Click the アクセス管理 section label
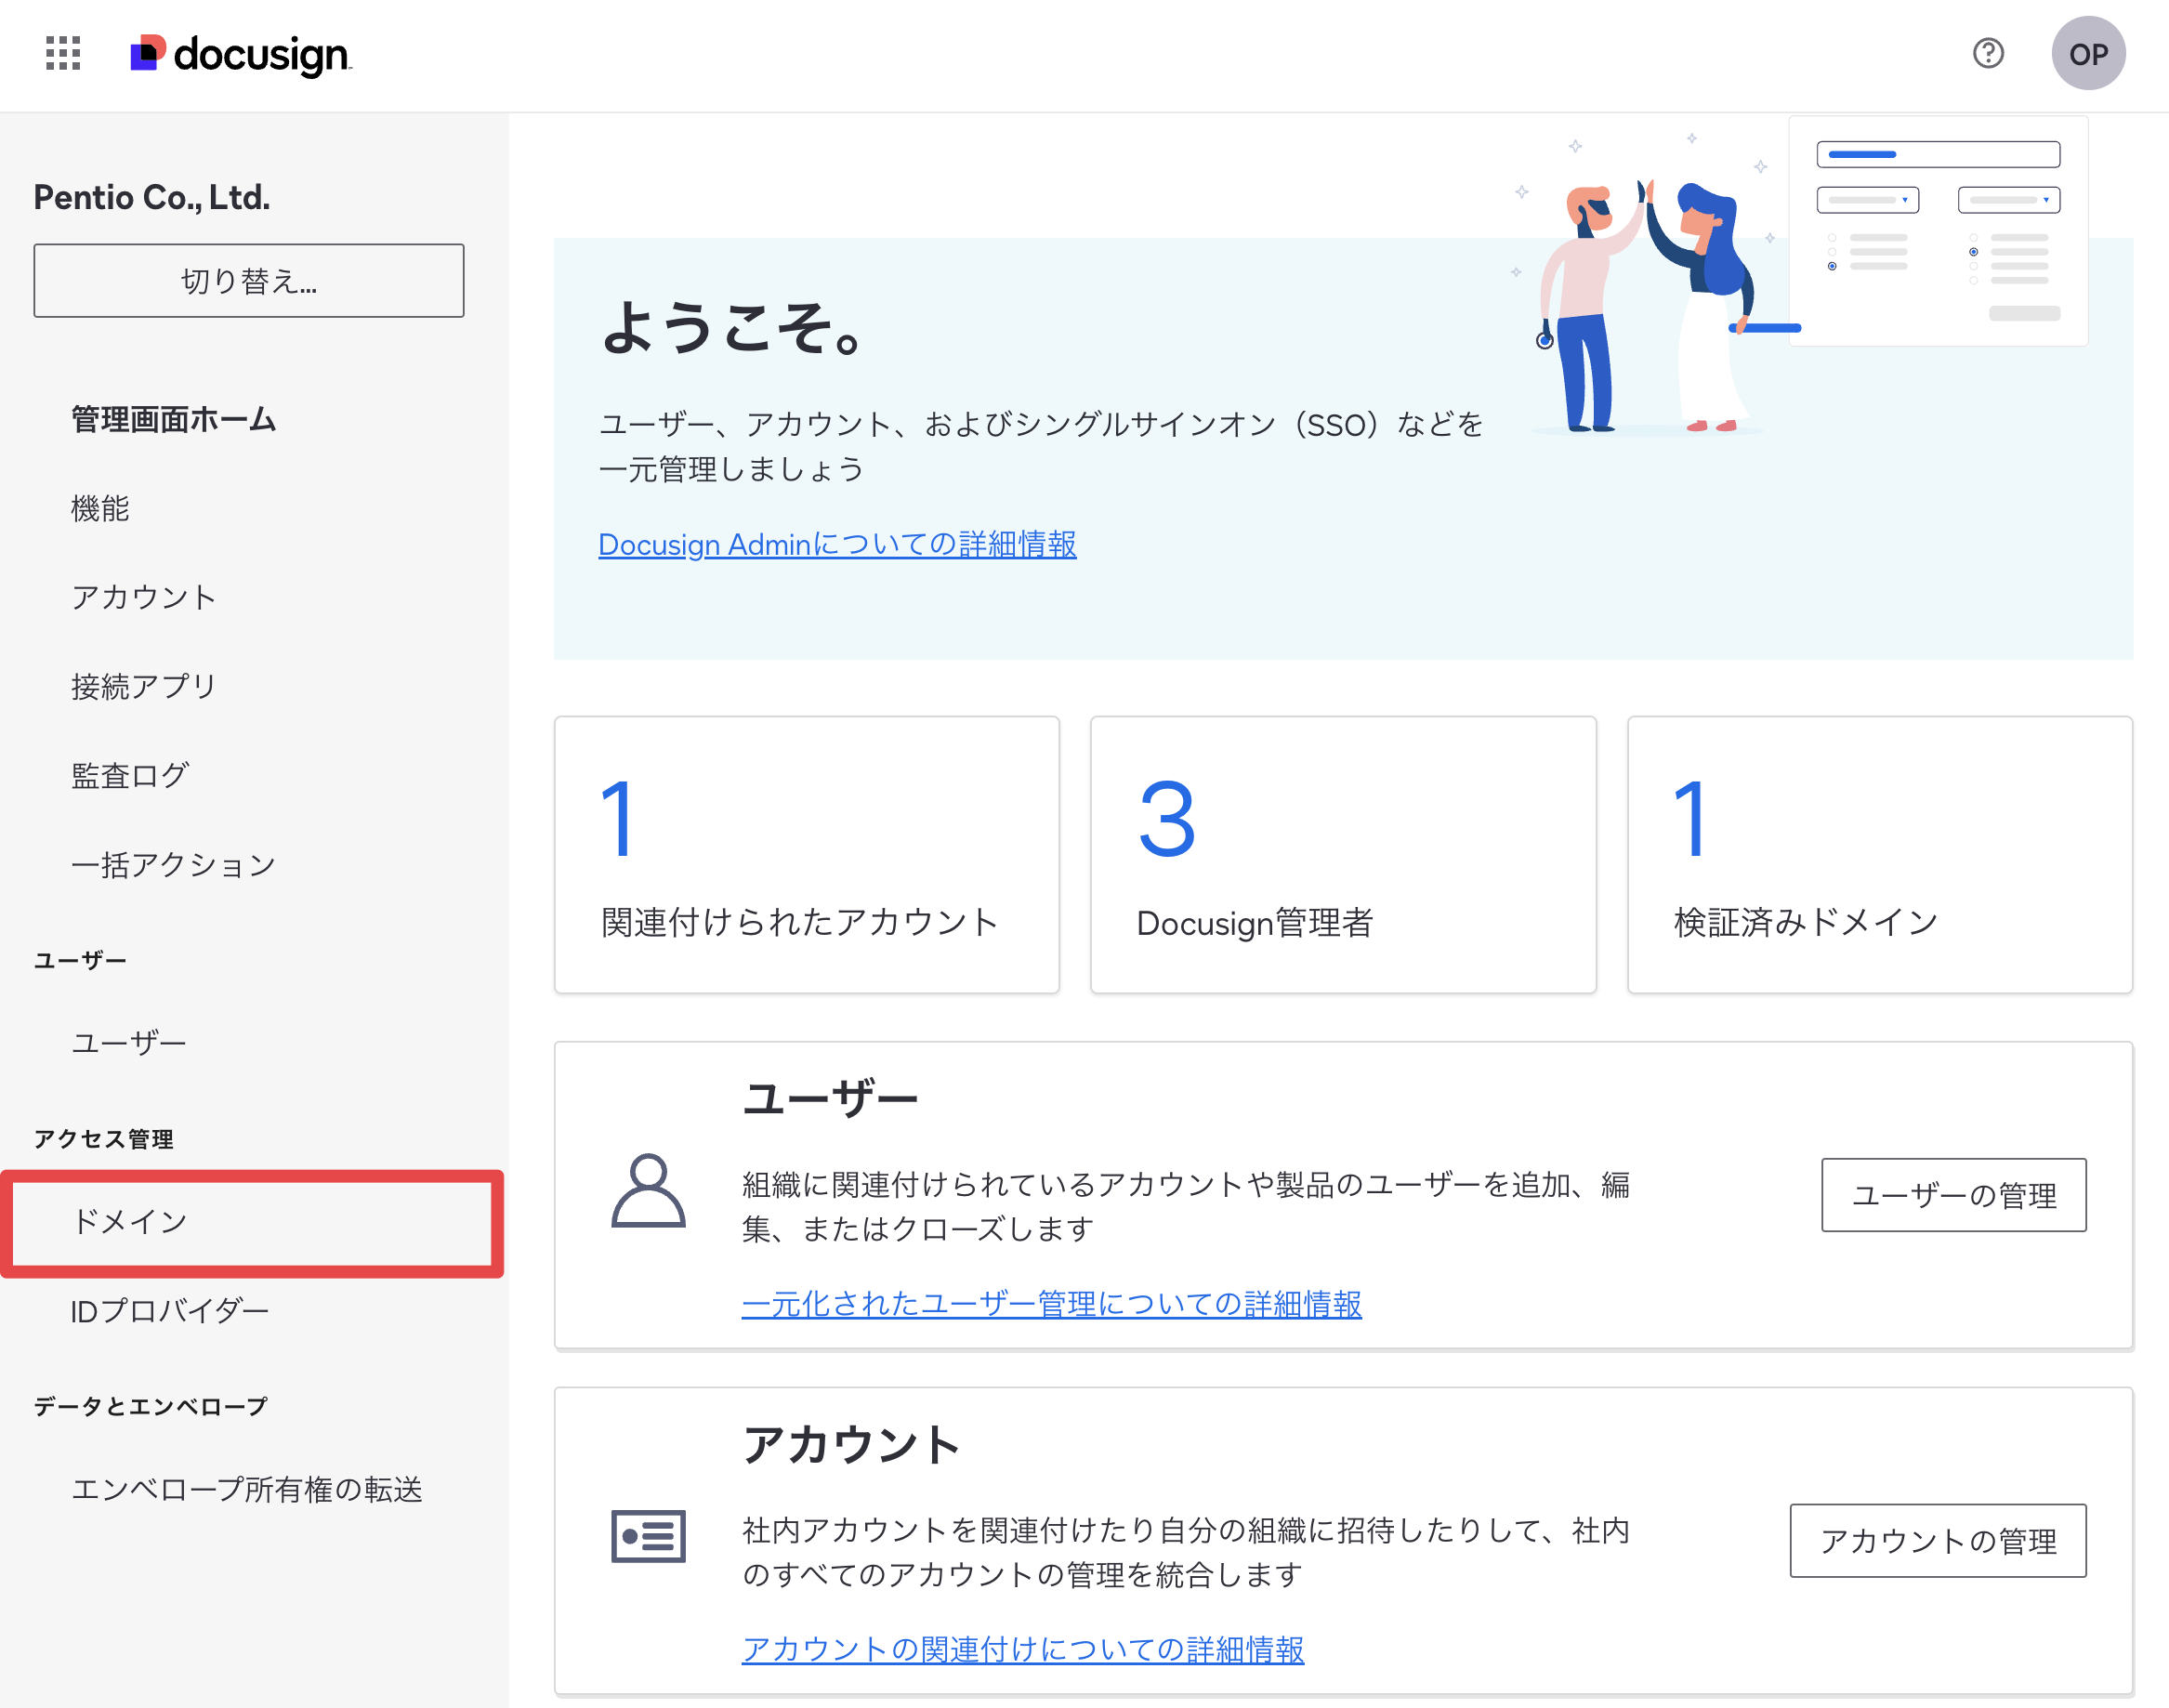 pos(104,1139)
